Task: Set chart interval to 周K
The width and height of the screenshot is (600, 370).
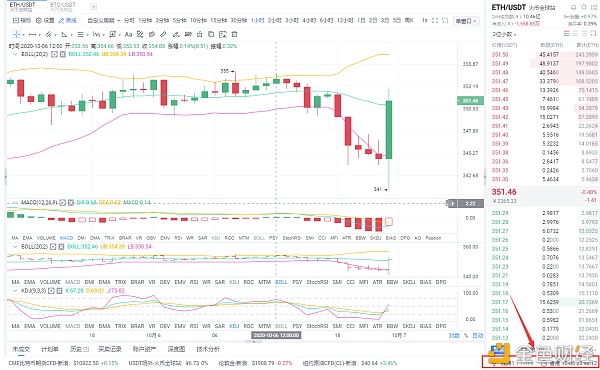Action: point(409,20)
